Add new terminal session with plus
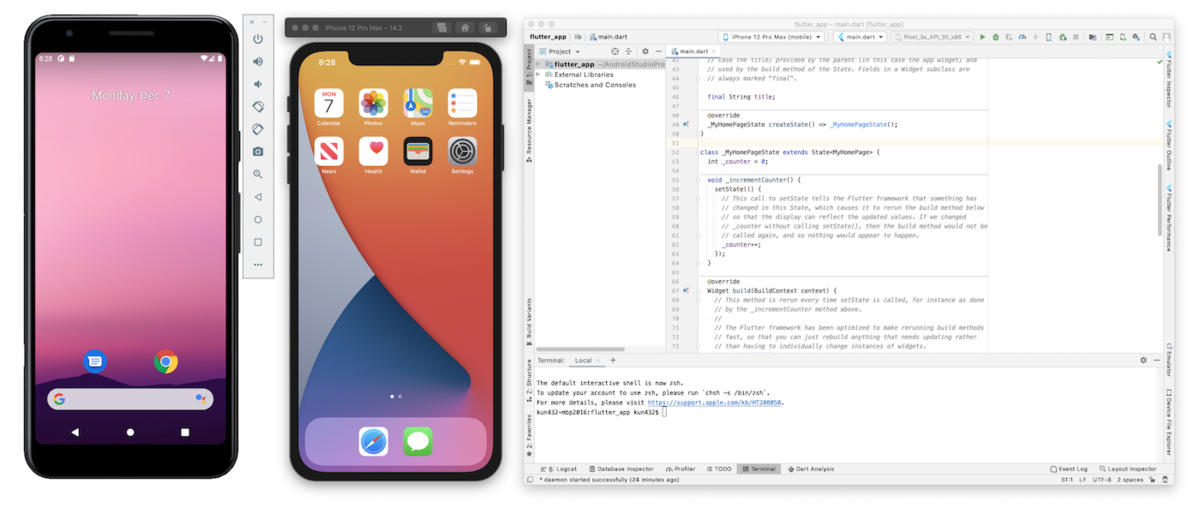The width and height of the screenshot is (1200, 513). pos(613,360)
